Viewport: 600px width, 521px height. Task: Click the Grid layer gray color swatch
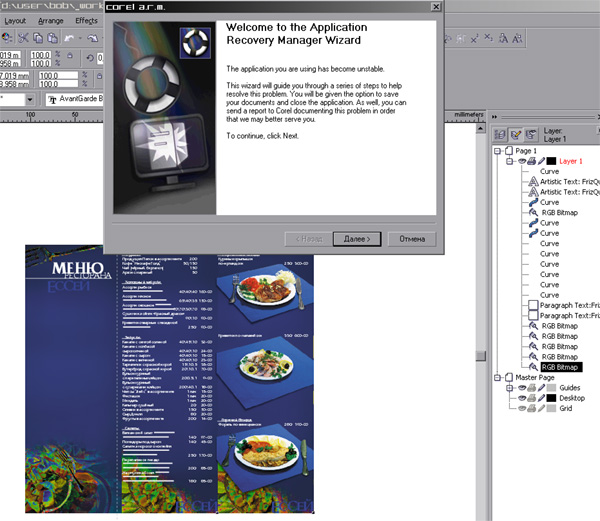(x=551, y=409)
